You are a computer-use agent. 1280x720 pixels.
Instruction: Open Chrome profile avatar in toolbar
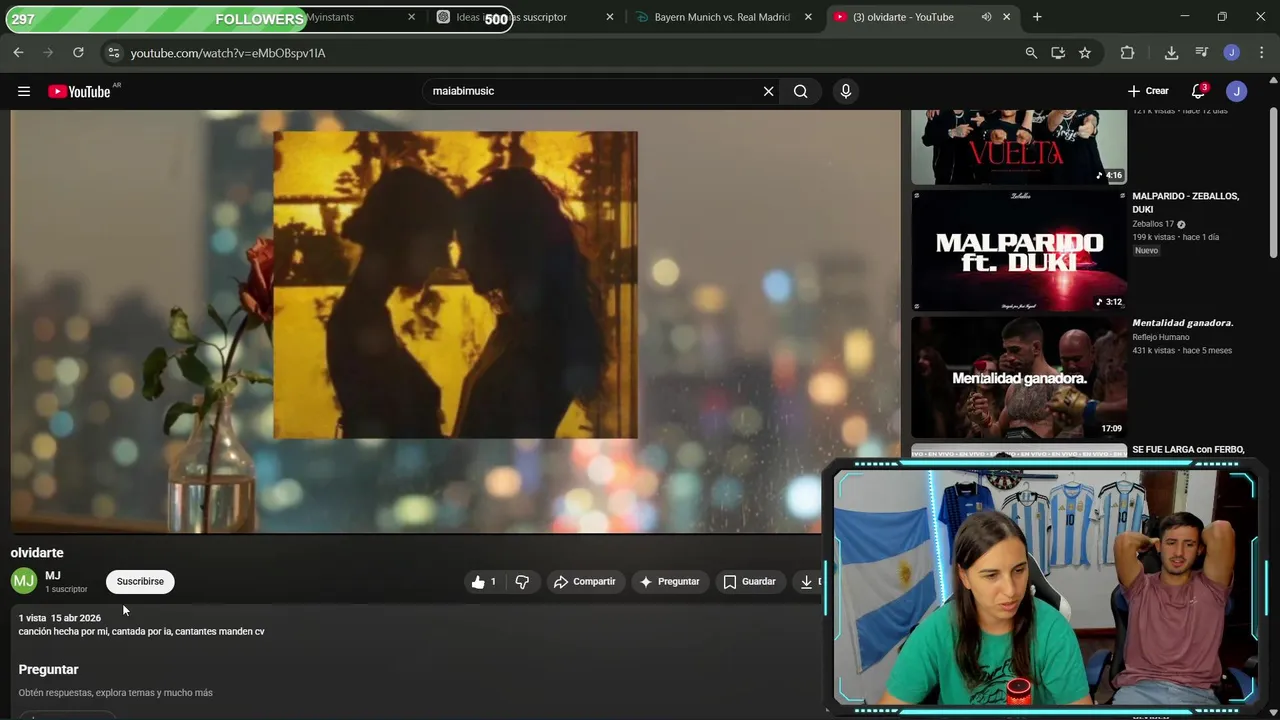1232,53
